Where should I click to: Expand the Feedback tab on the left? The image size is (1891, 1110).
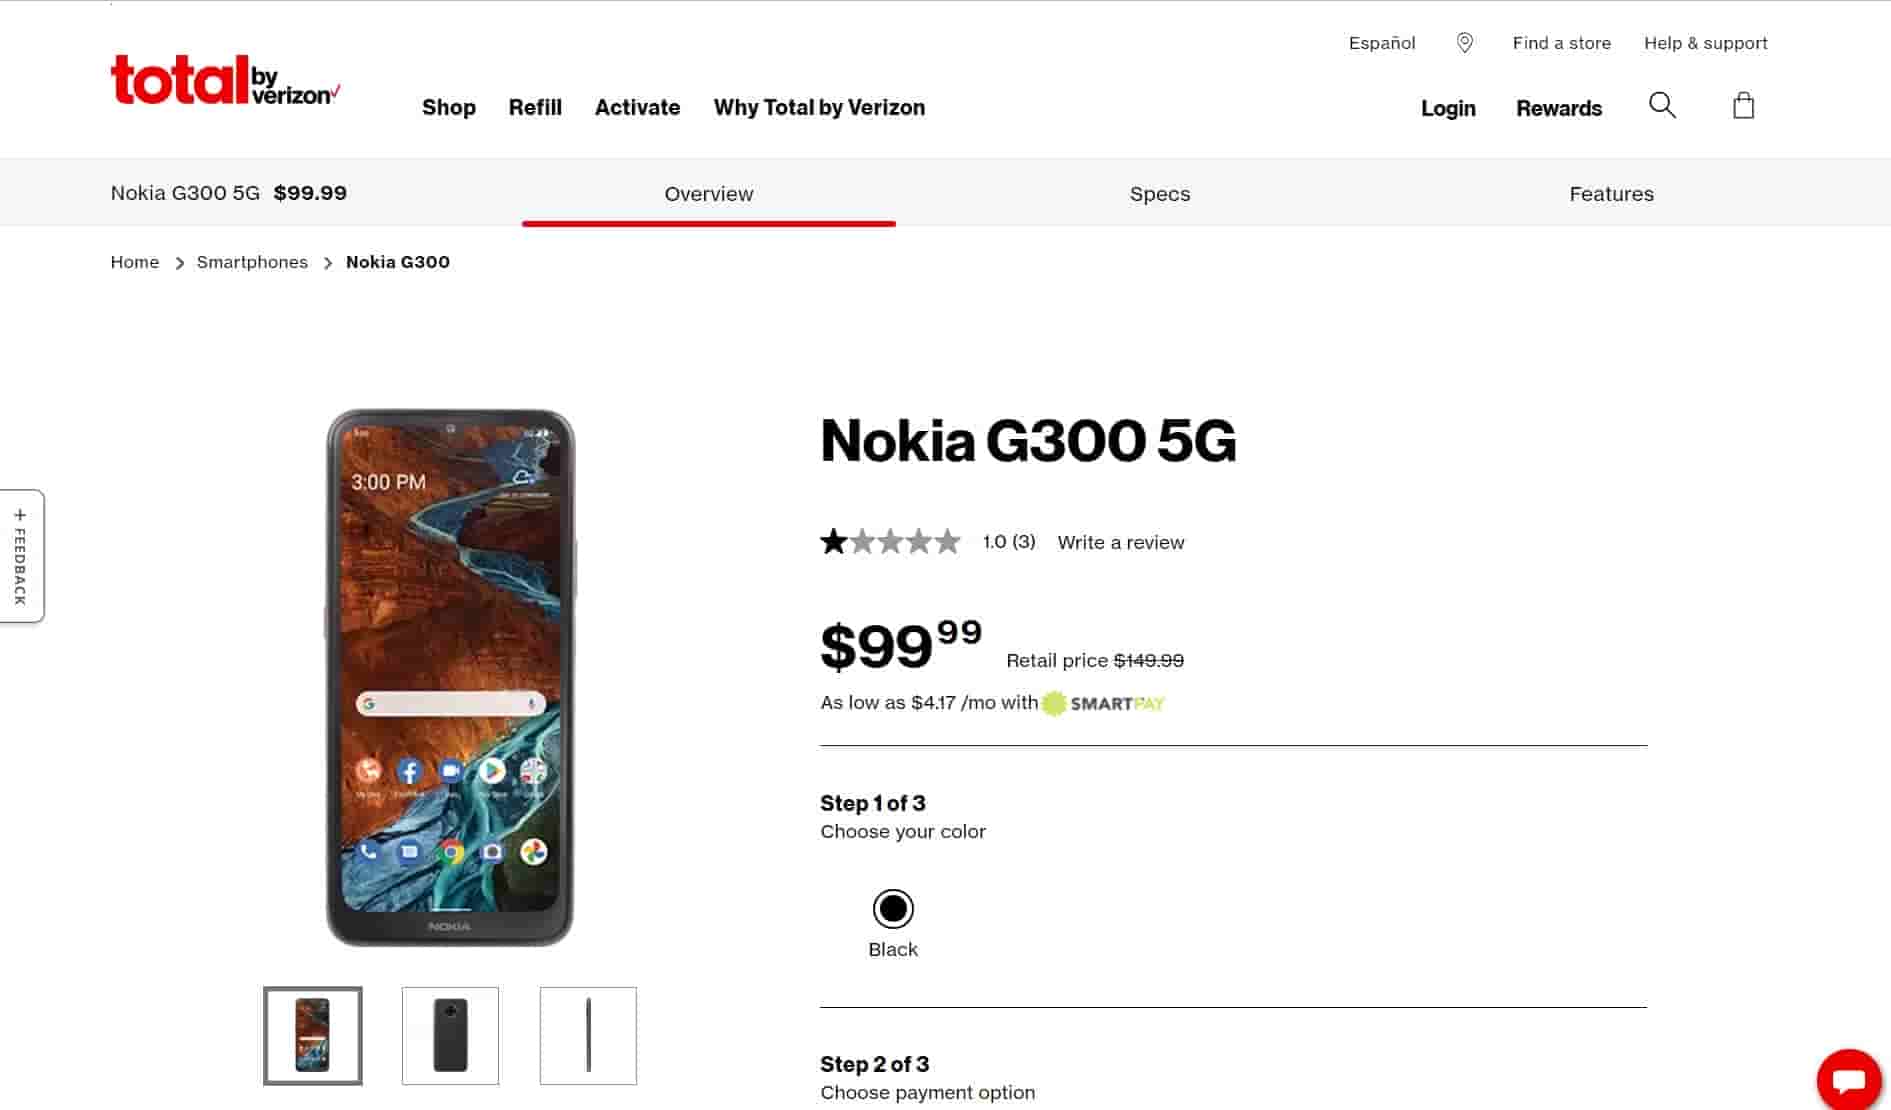click(x=22, y=555)
